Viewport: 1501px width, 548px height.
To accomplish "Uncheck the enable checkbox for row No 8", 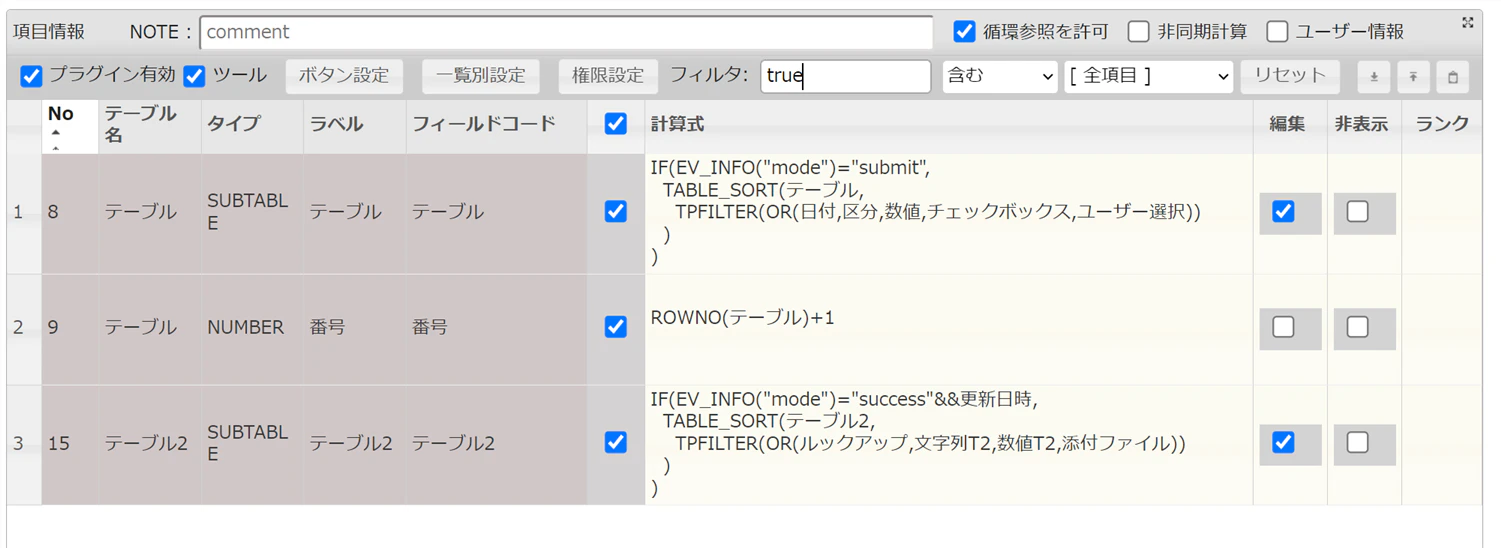I will (616, 211).
